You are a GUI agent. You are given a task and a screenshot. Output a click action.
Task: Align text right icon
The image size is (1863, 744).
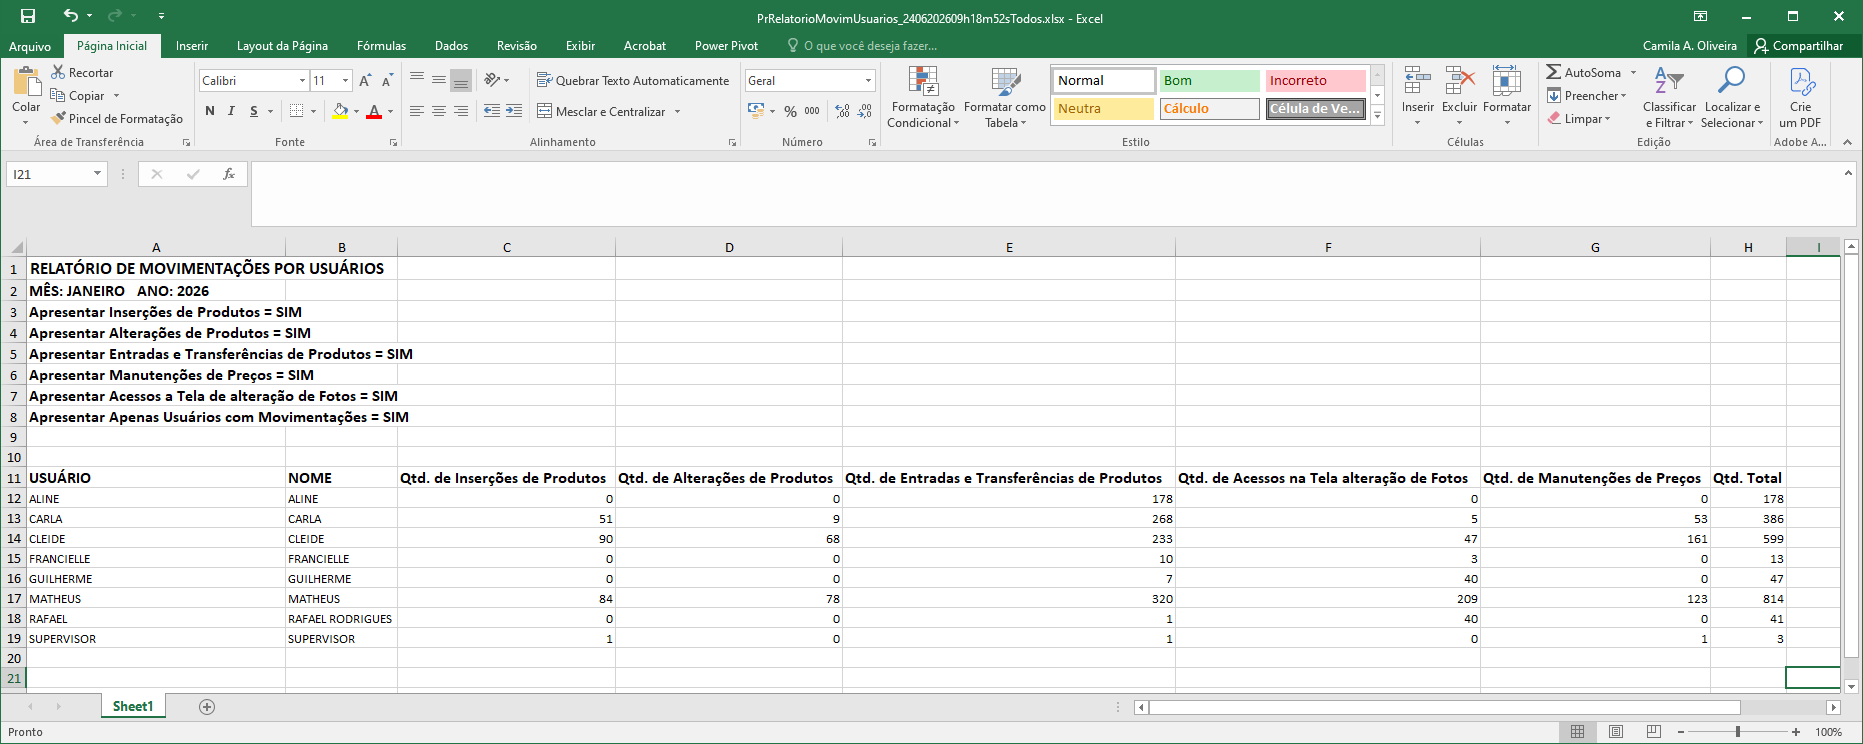click(x=461, y=111)
